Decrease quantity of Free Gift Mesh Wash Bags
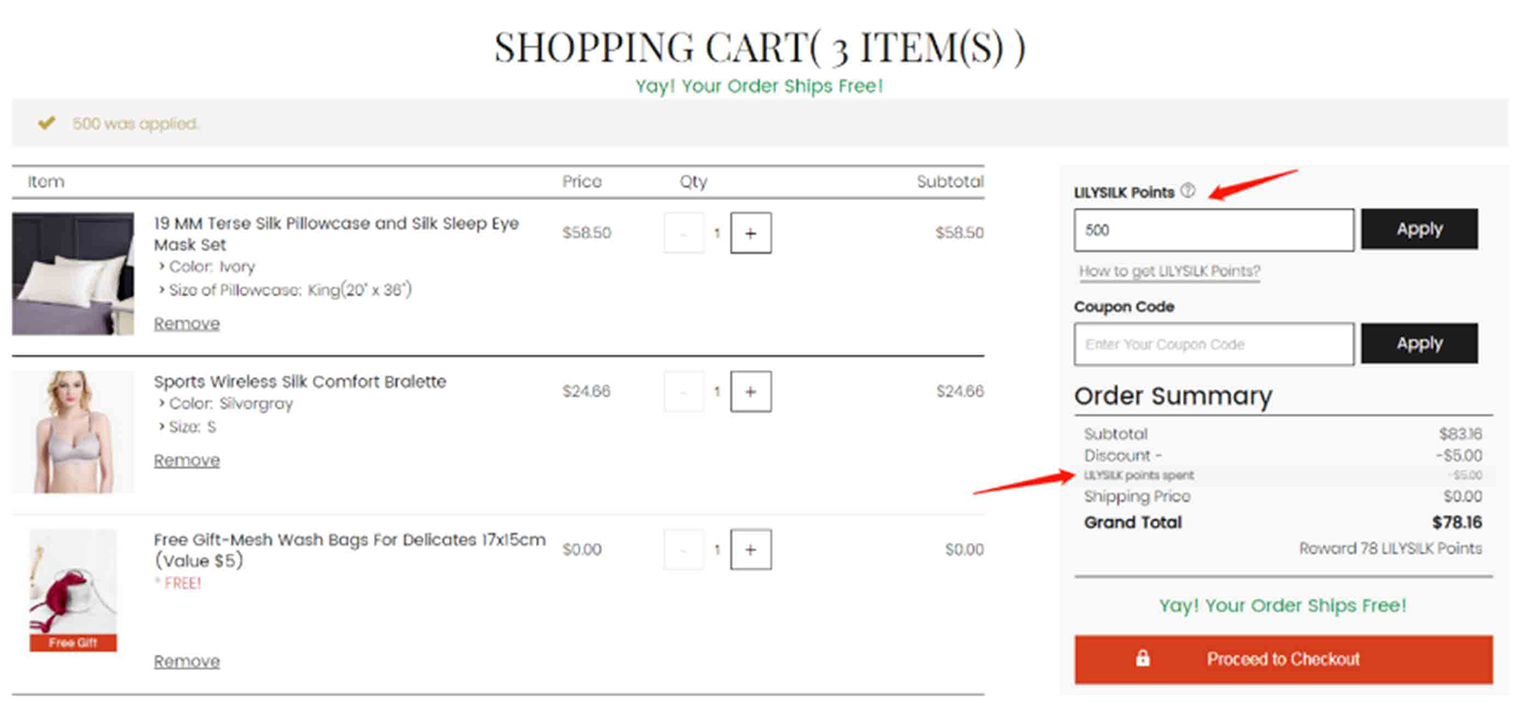1522x718 pixels. (x=684, y=550)
